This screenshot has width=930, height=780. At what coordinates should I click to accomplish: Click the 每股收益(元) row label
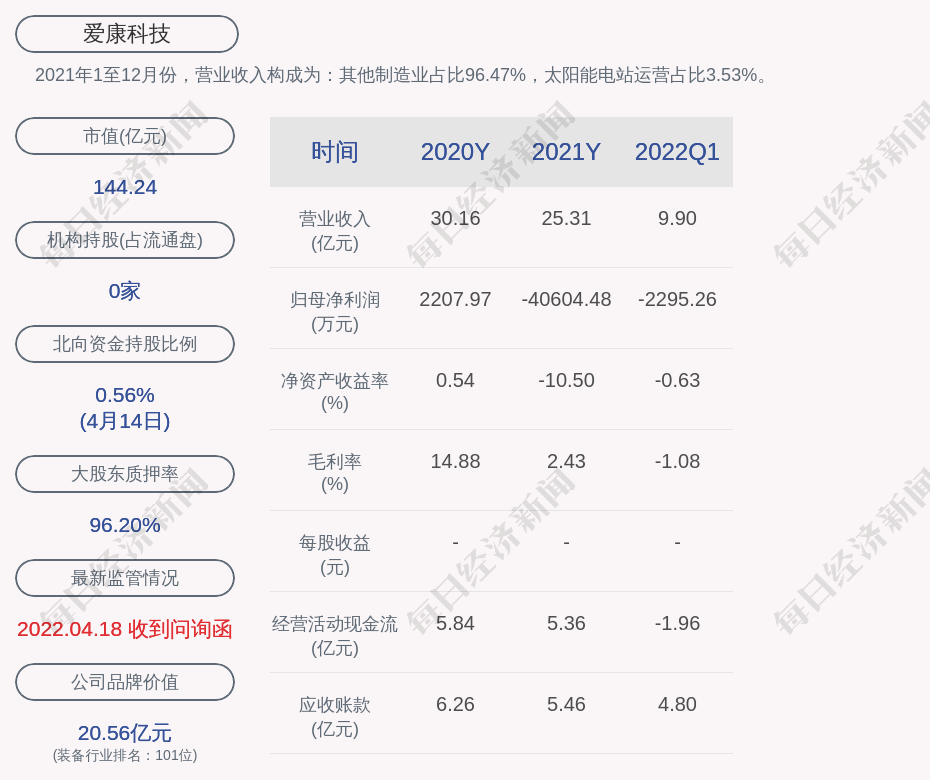point(335,555)
